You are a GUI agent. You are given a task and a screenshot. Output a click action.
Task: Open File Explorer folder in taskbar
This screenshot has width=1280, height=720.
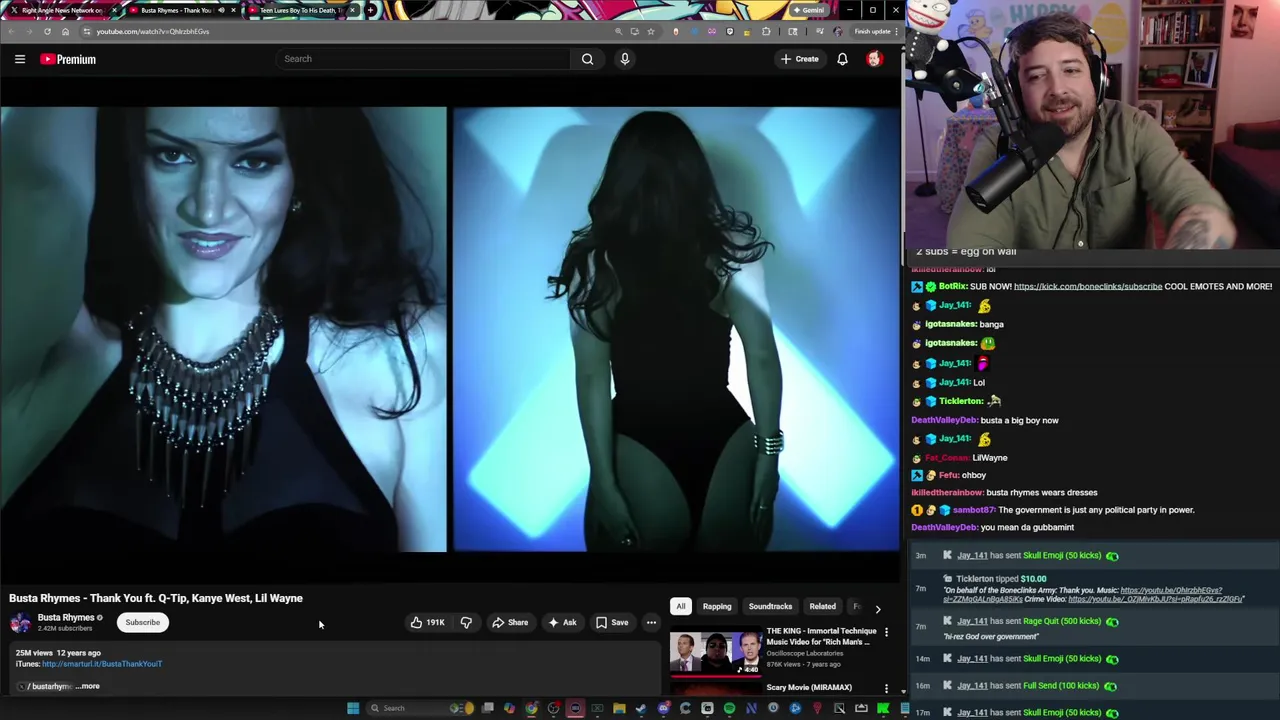619,708
